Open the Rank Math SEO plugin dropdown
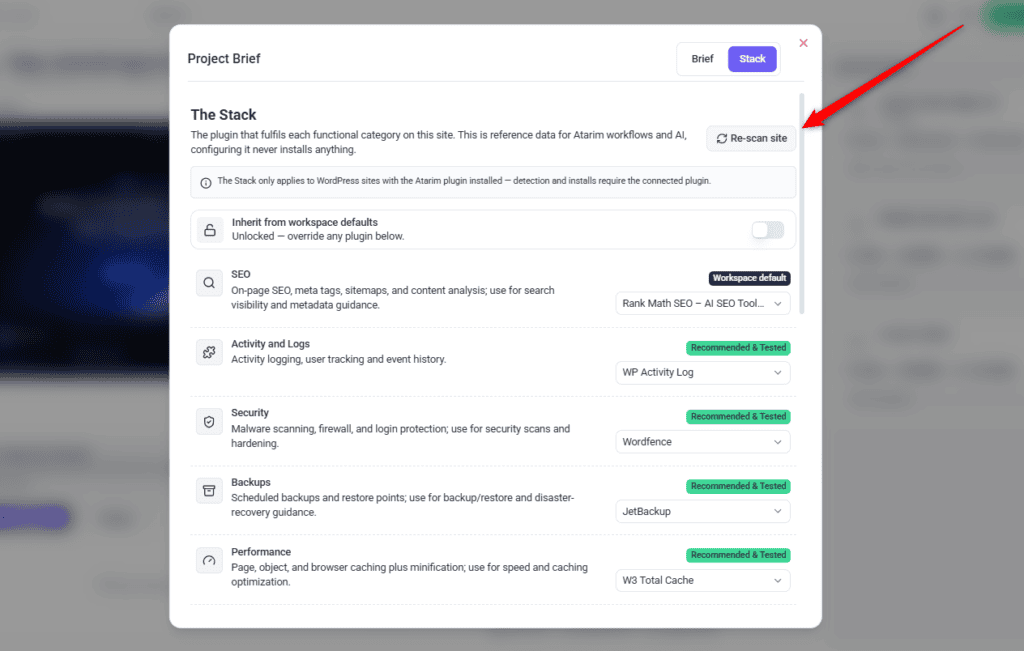 click(703, 304)
